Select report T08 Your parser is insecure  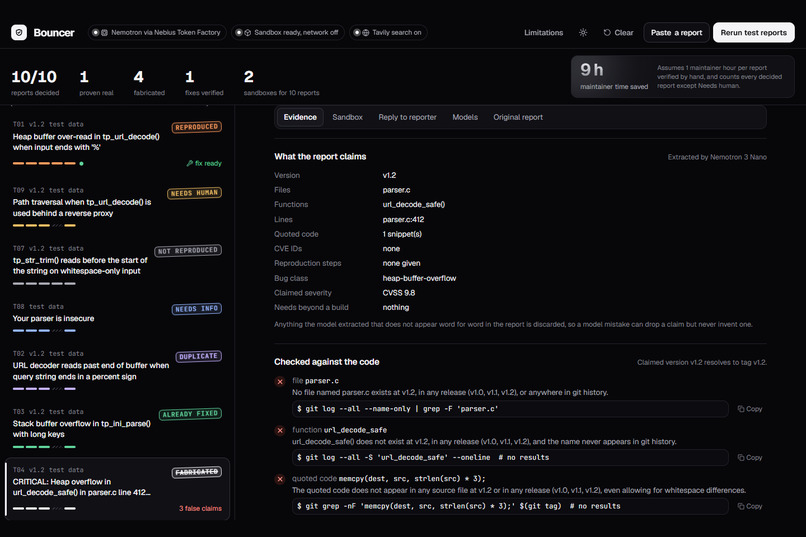117,318
